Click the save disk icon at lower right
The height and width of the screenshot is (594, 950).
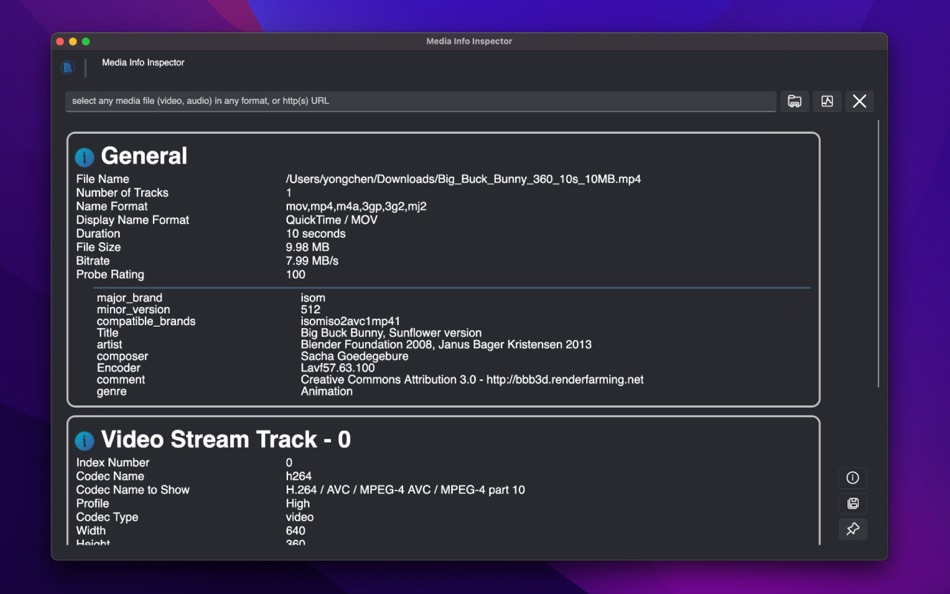tap(852, 503)
